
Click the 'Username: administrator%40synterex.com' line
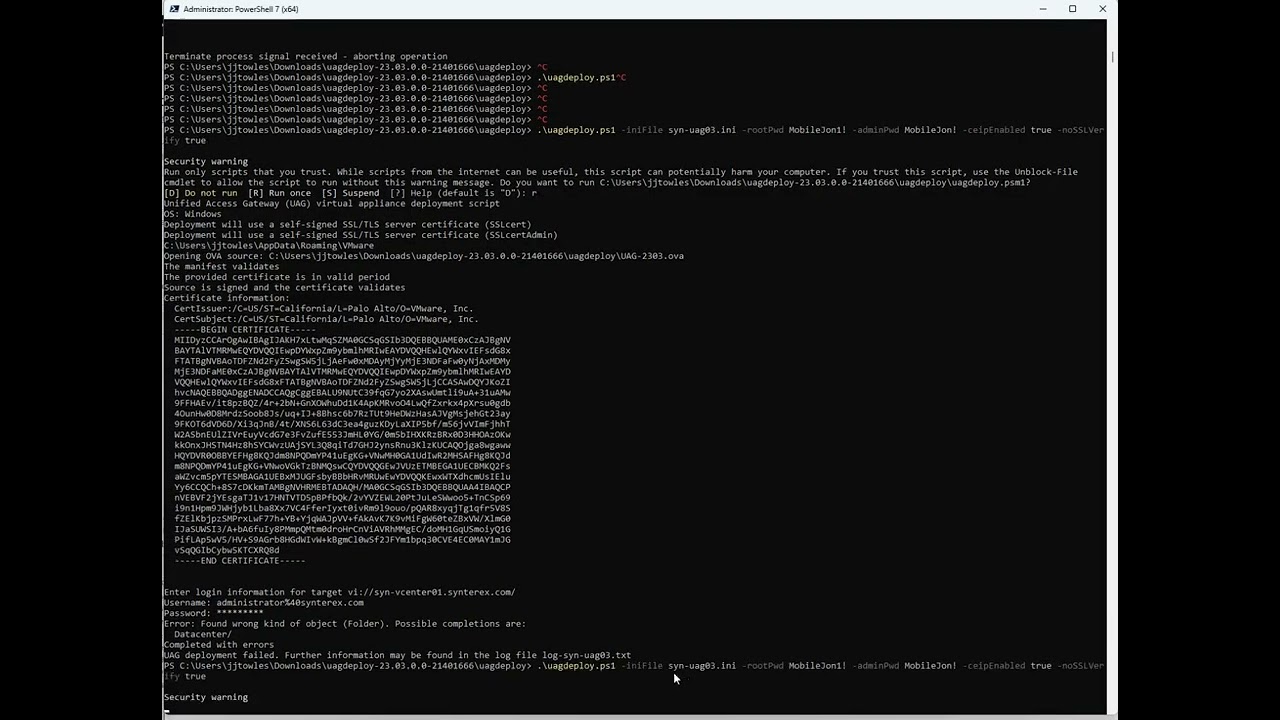pyautogui.click(x=264, y=602)
